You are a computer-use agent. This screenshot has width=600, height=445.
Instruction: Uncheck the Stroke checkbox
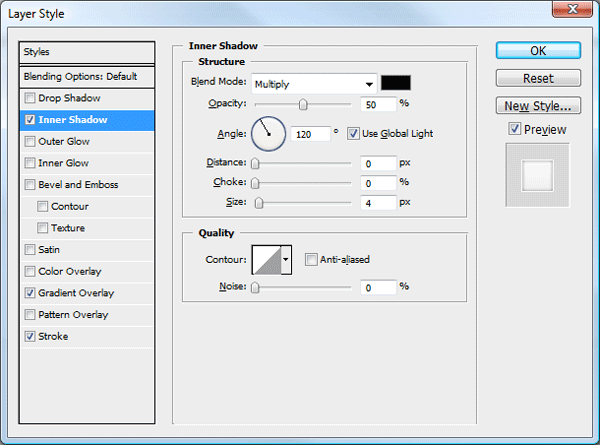29,336
